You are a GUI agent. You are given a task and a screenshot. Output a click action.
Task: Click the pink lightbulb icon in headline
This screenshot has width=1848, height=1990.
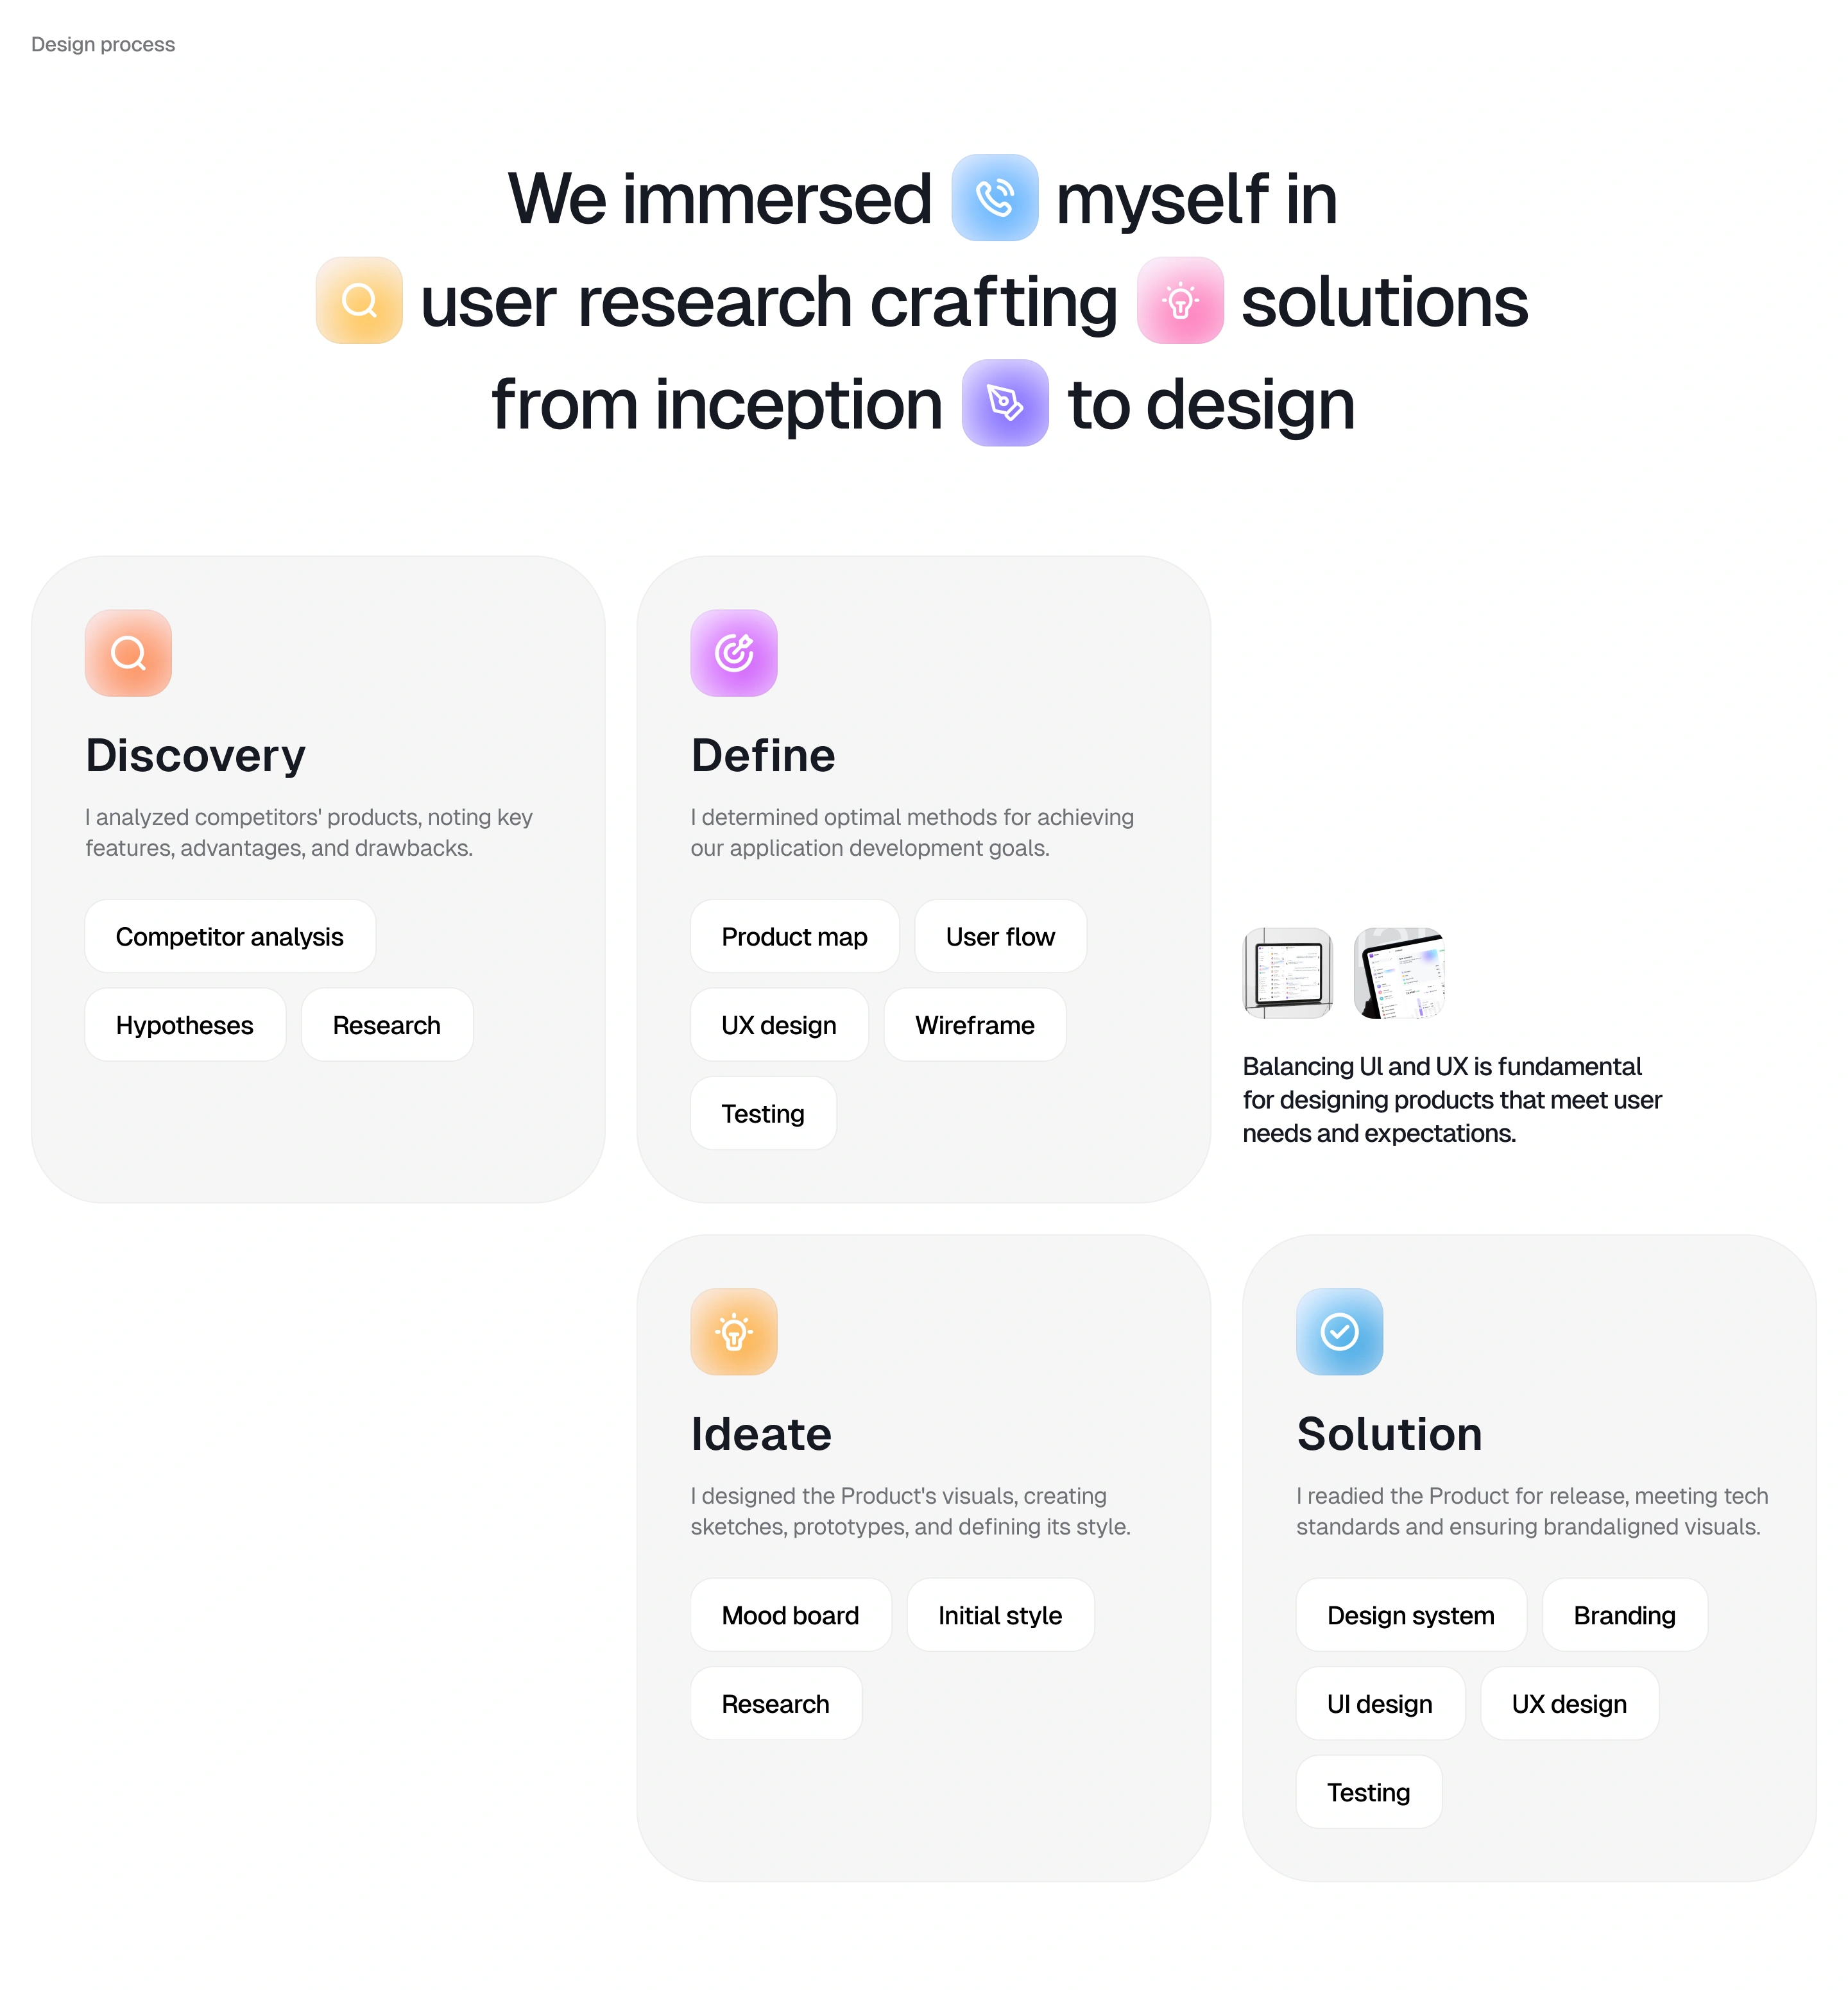(x=1180, y=300)
